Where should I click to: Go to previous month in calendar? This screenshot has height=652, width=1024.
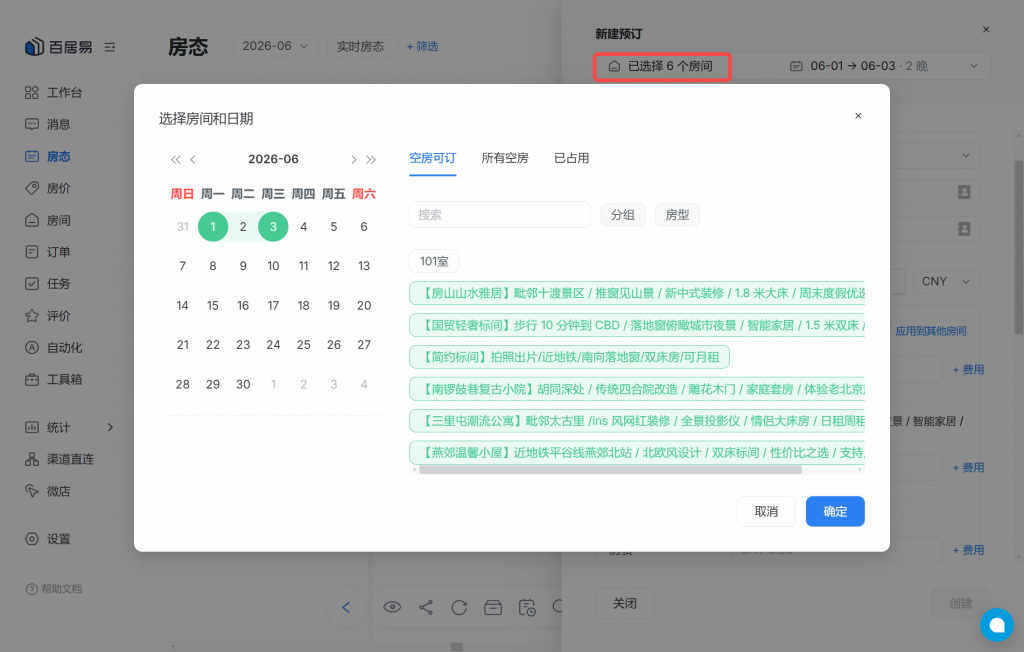193,159
